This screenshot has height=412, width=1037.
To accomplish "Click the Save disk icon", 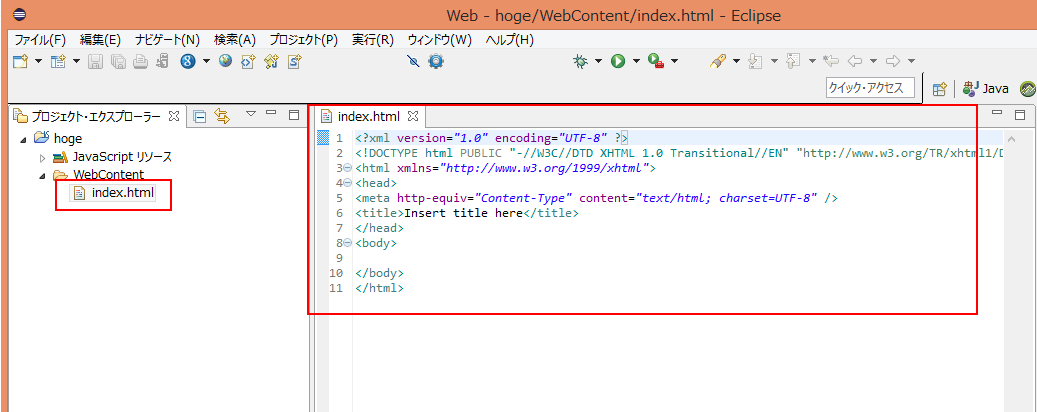I will (96, 62).
